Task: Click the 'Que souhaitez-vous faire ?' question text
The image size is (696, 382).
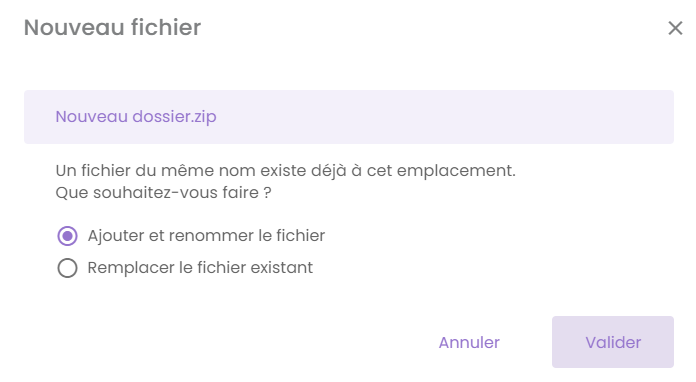Action: pos(163,193)
